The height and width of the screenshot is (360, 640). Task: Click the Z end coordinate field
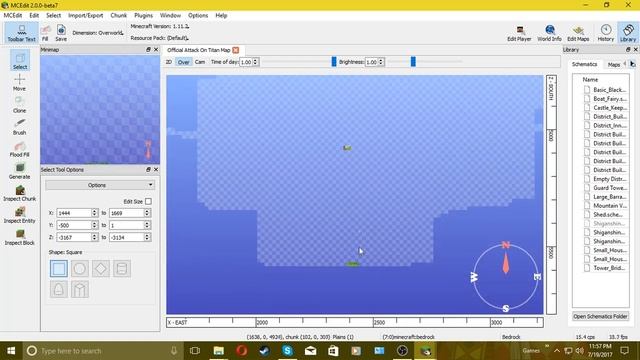tap(126, 237)
